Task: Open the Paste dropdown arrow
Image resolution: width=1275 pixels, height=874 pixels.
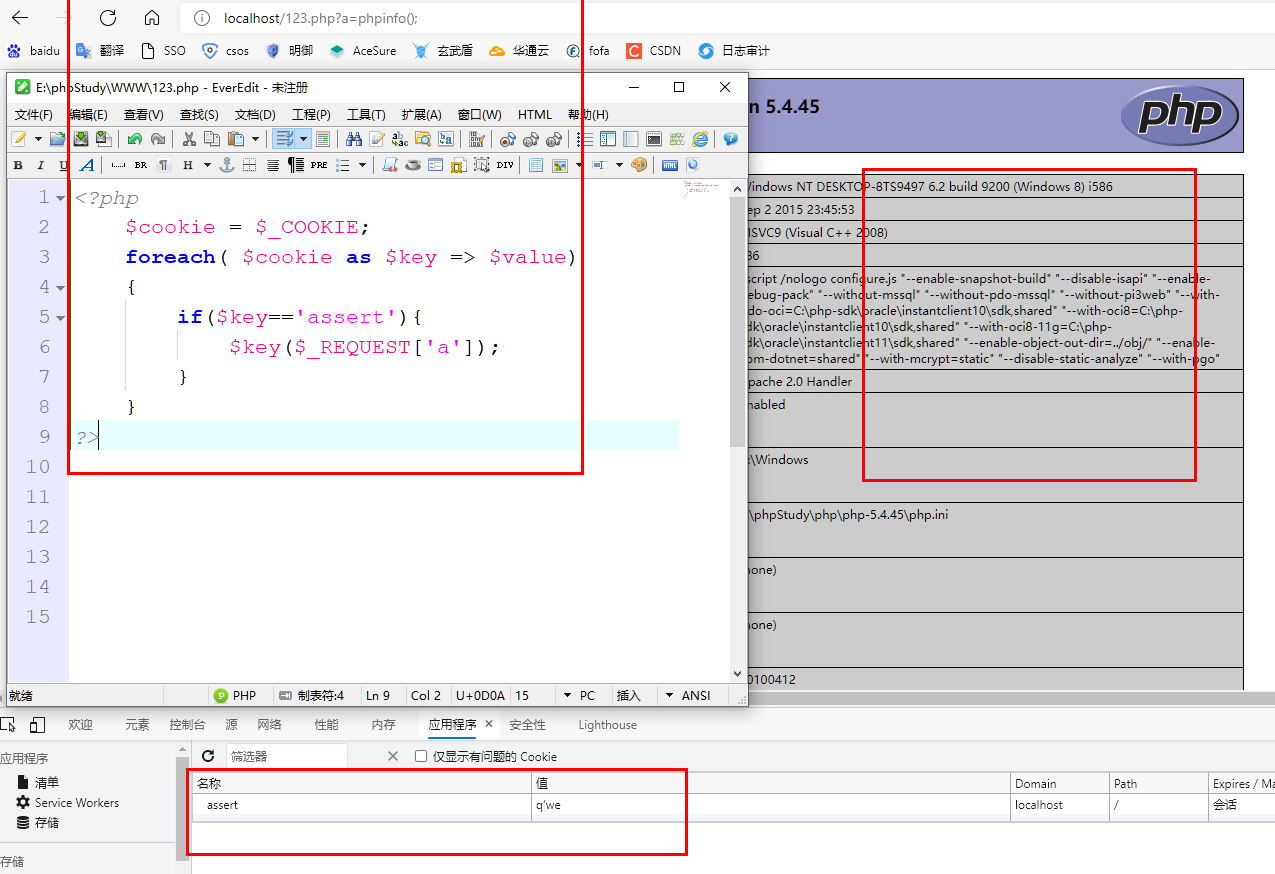Action: pyautogui.click(x=255, y=139)
